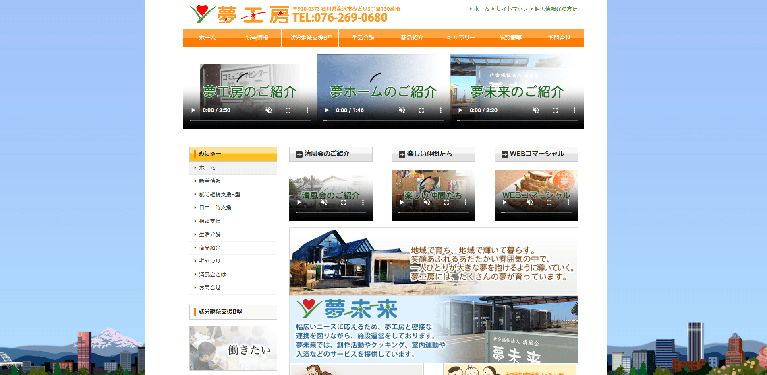Image resolution: width=767 pixels, height=375 pixels.
Task: Toggle sound on the 楽しい仲間たち video
Action: point(427,202)
